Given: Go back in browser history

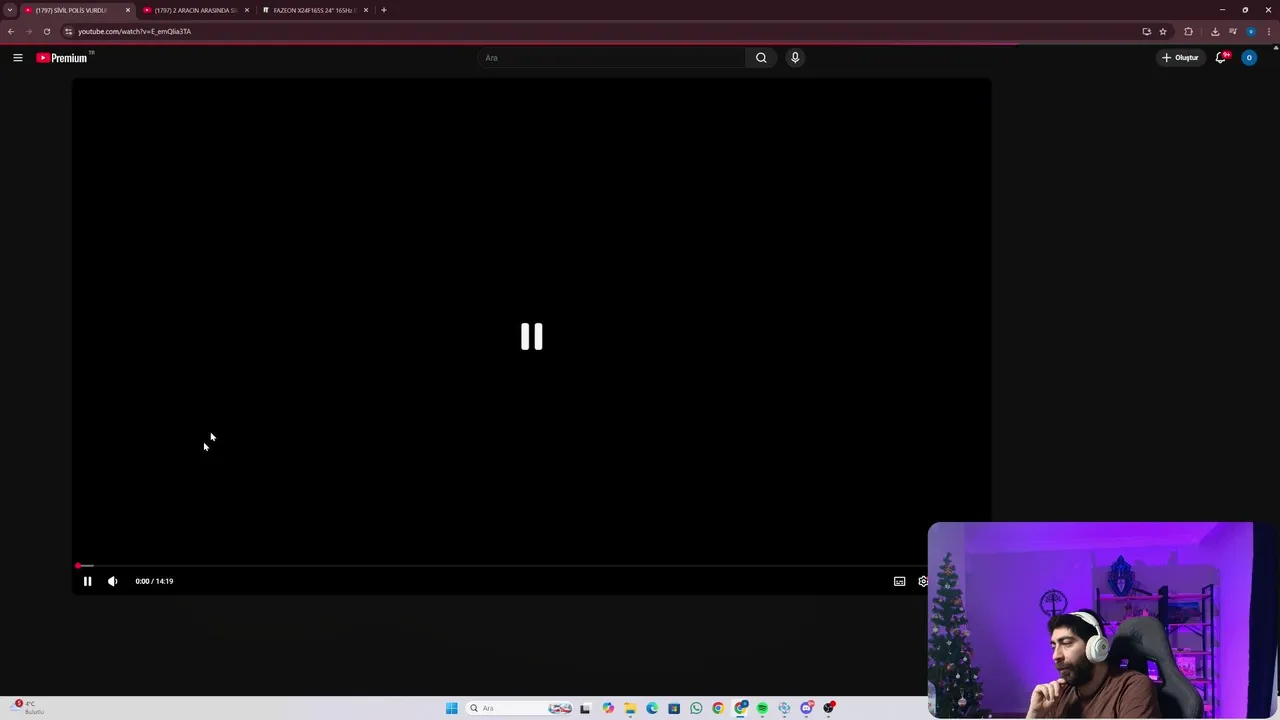Looking at the screenshot, I should point(11,31).
